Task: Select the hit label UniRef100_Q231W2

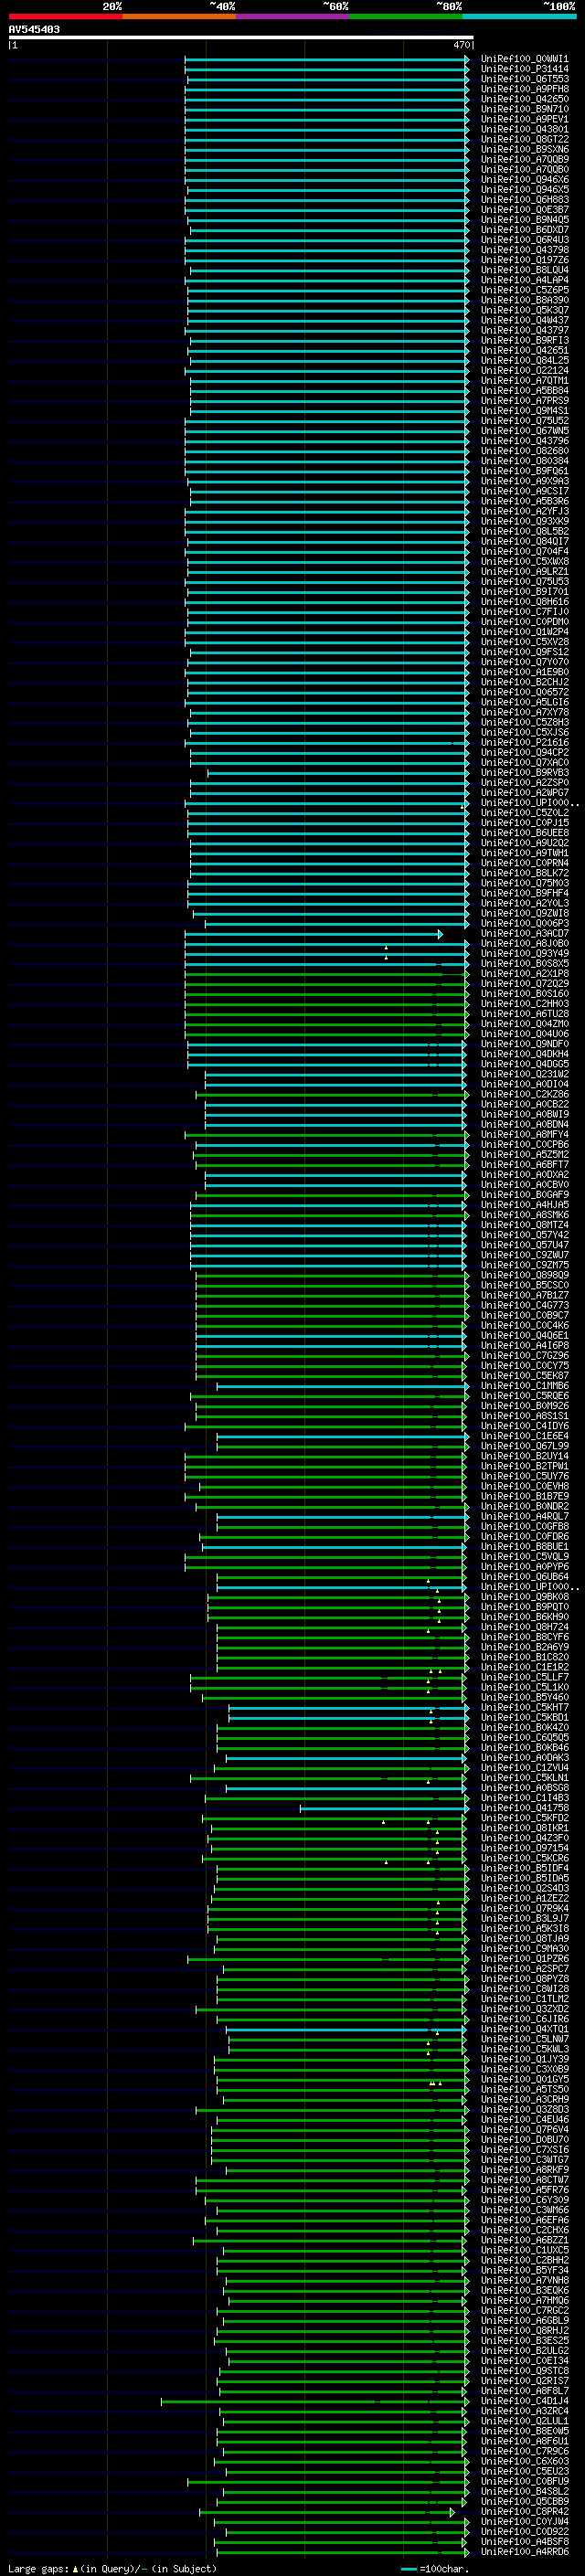Action: [524, 1074]
